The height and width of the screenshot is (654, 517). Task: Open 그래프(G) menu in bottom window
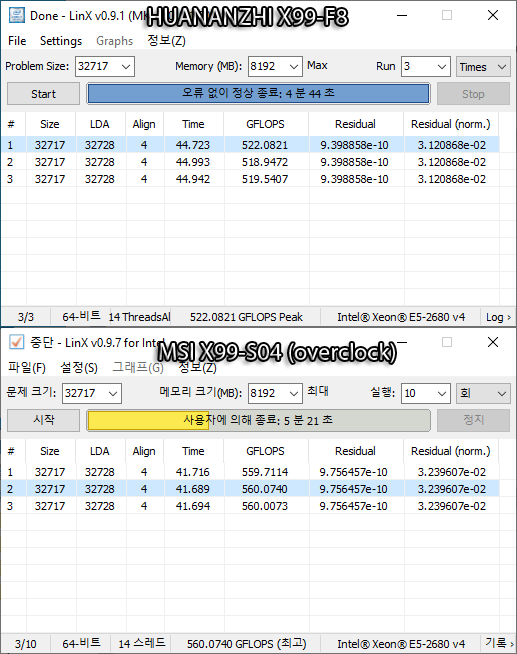(138, 367)
